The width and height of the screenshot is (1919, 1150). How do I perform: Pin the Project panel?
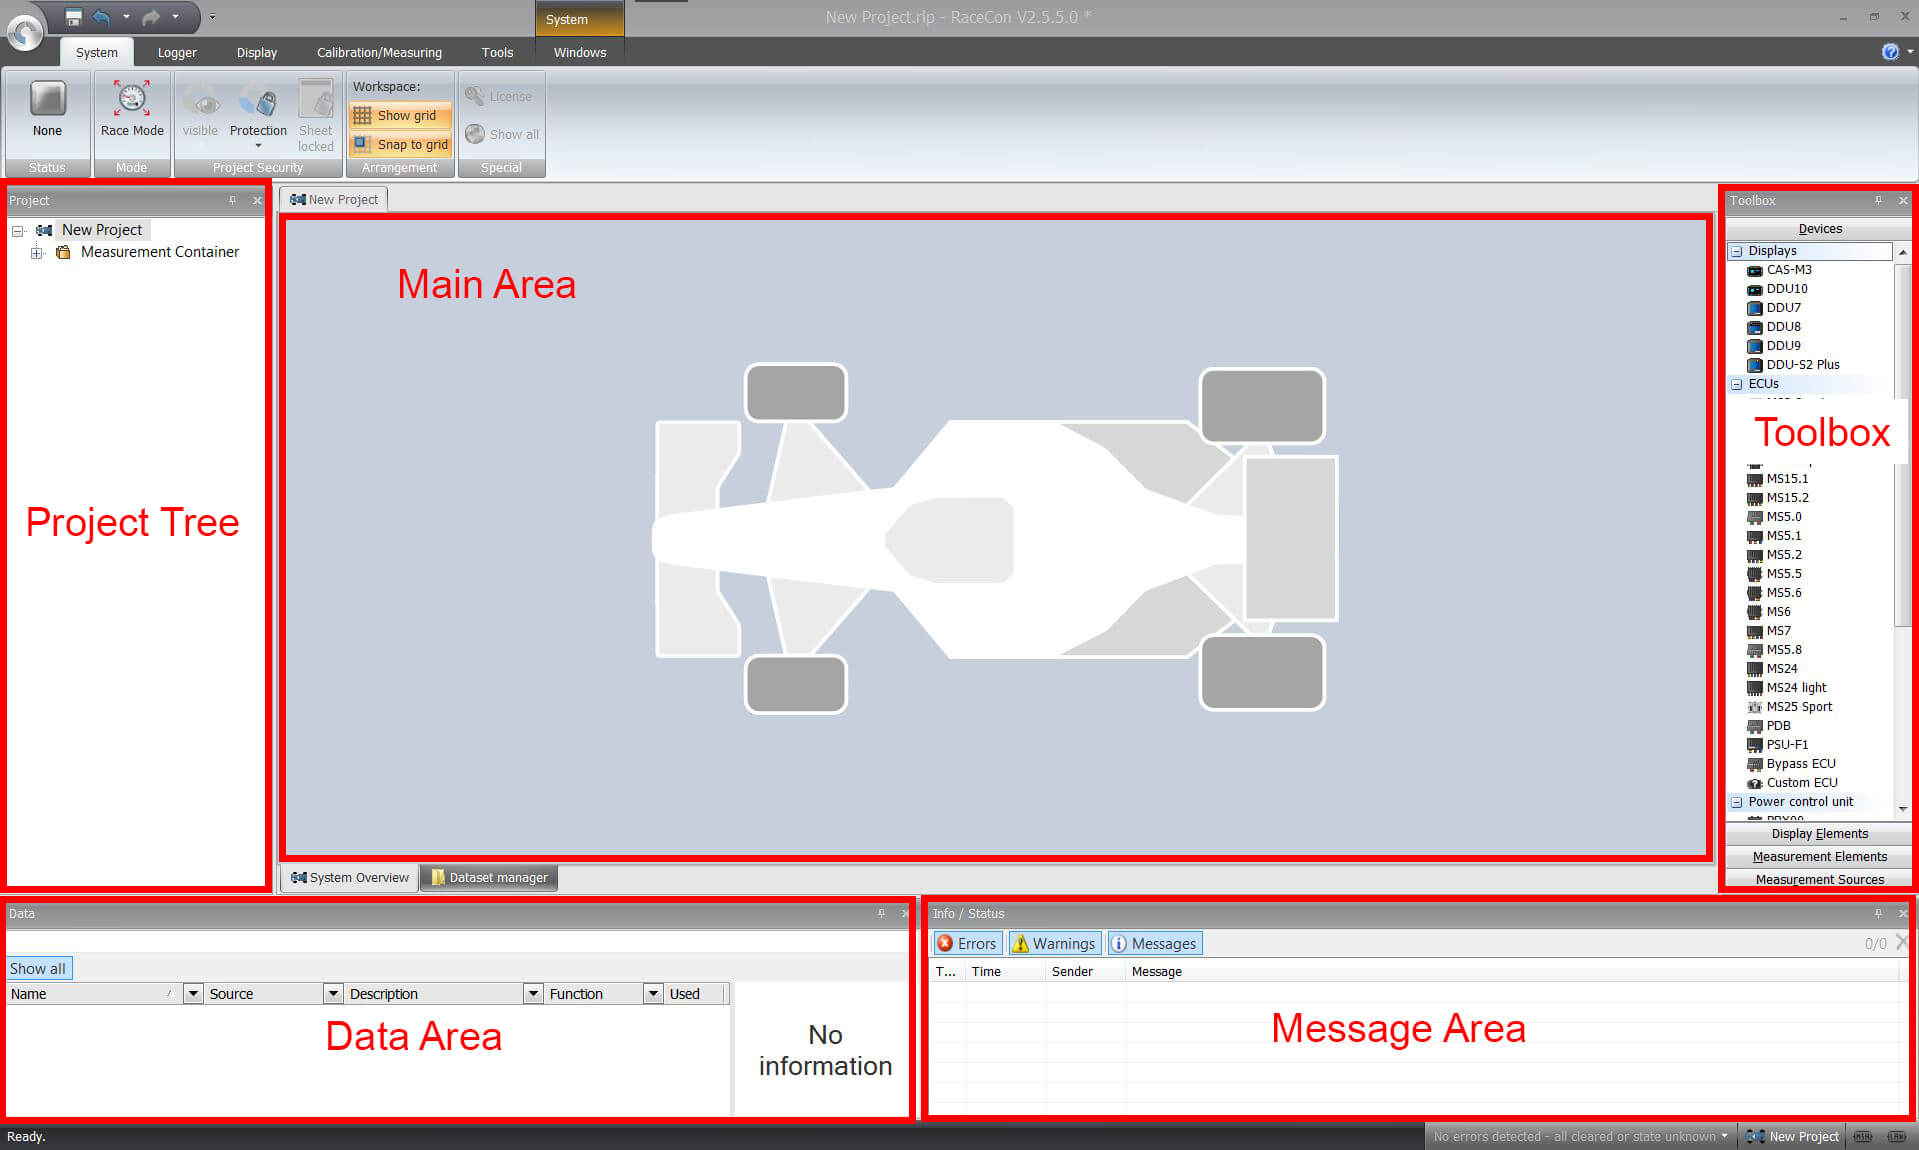pos(233,201)
